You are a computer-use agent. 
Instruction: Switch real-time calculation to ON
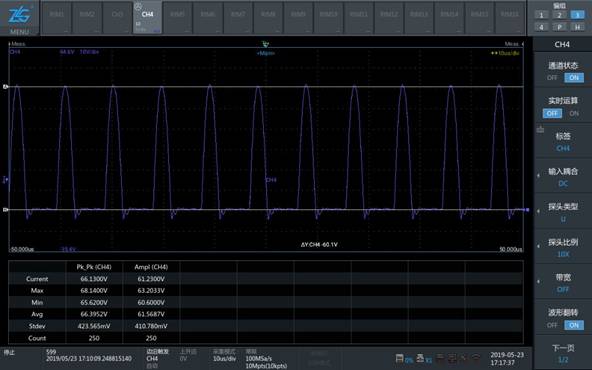click(x=574, y=113)
